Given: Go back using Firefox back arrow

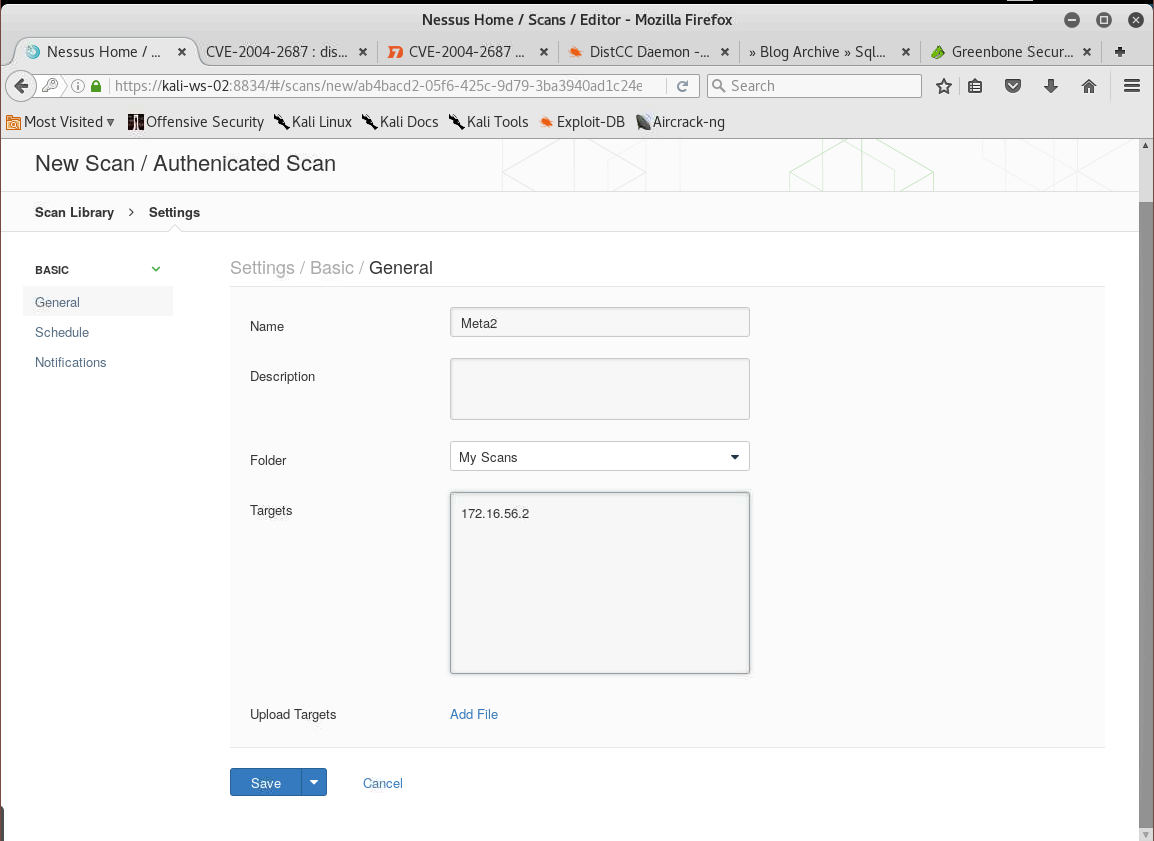Looking at the screenshot, I should pos(21,86).
